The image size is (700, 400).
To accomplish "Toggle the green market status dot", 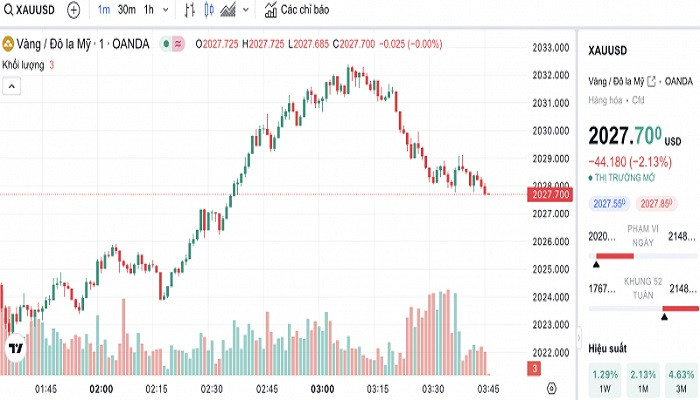I will click(163, 43).
